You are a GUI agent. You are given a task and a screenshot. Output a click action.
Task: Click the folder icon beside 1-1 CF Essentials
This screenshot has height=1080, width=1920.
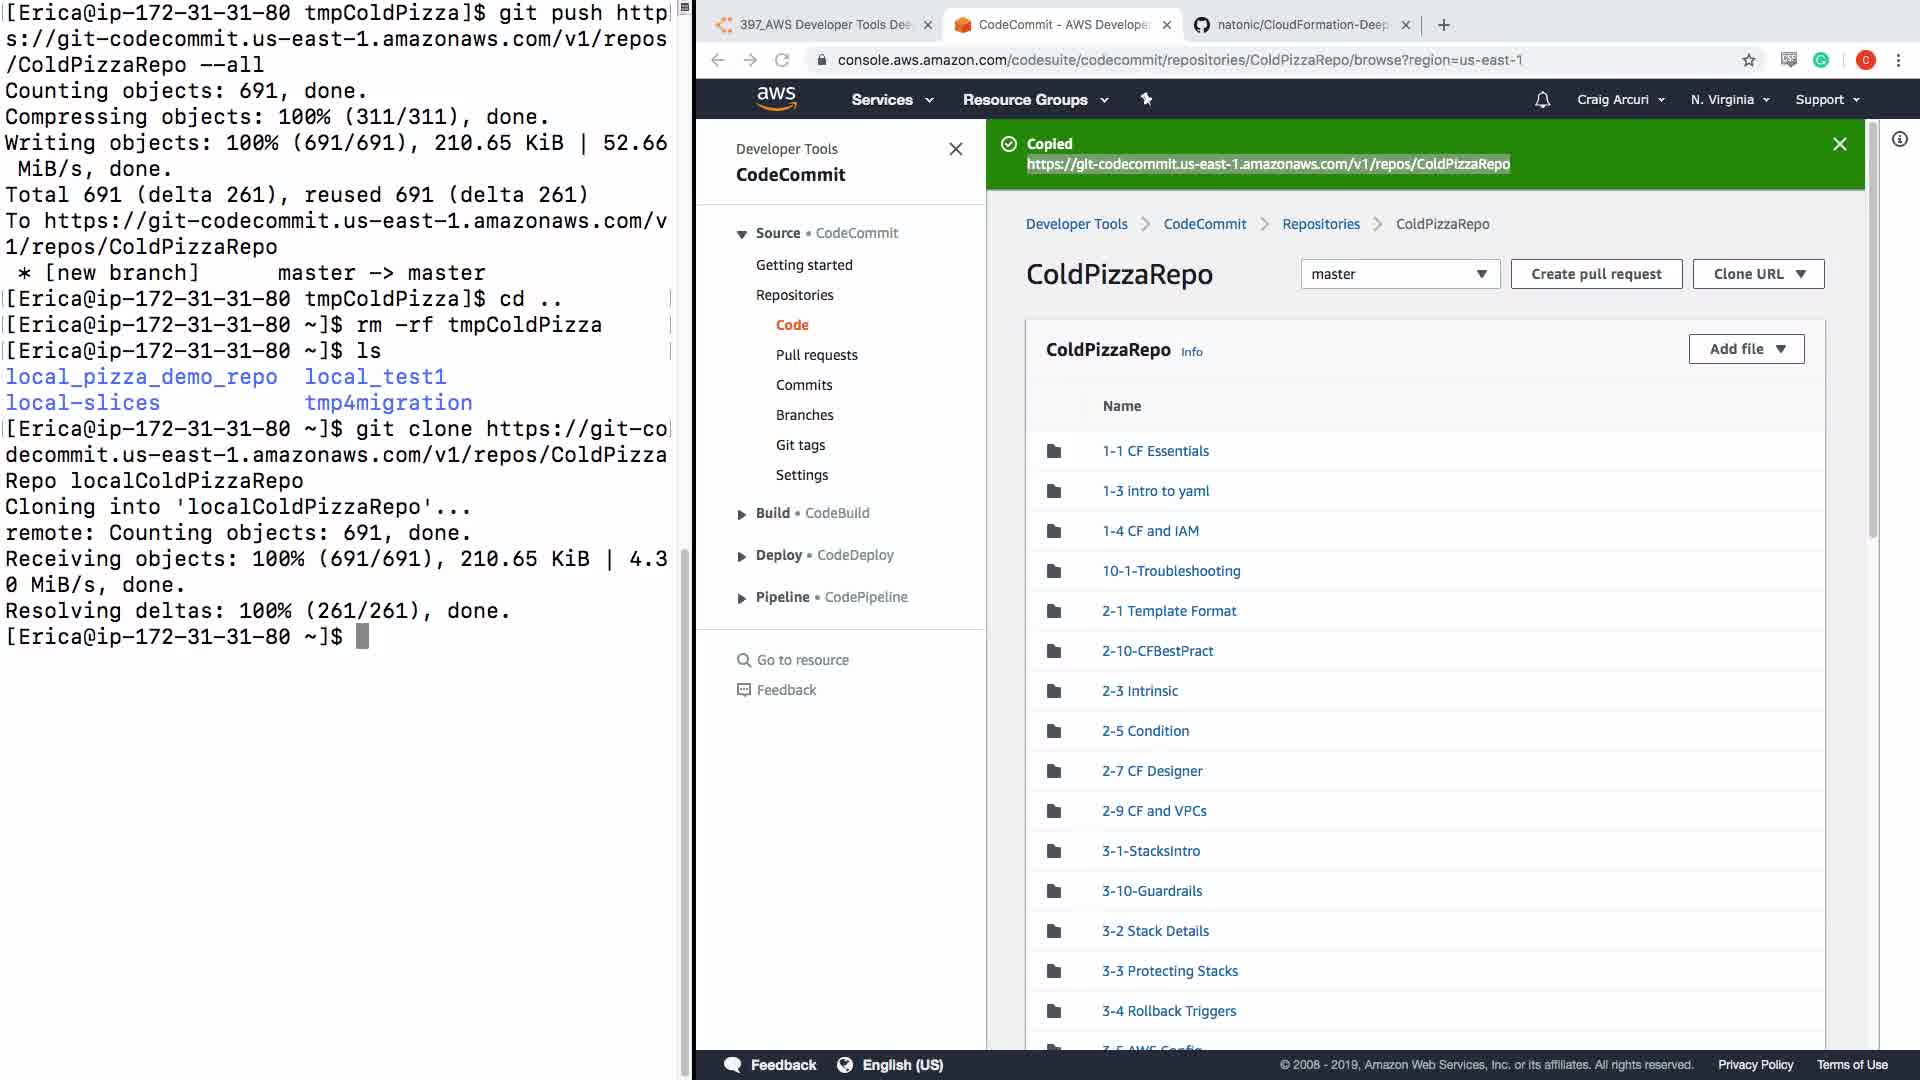point(1053,451)
